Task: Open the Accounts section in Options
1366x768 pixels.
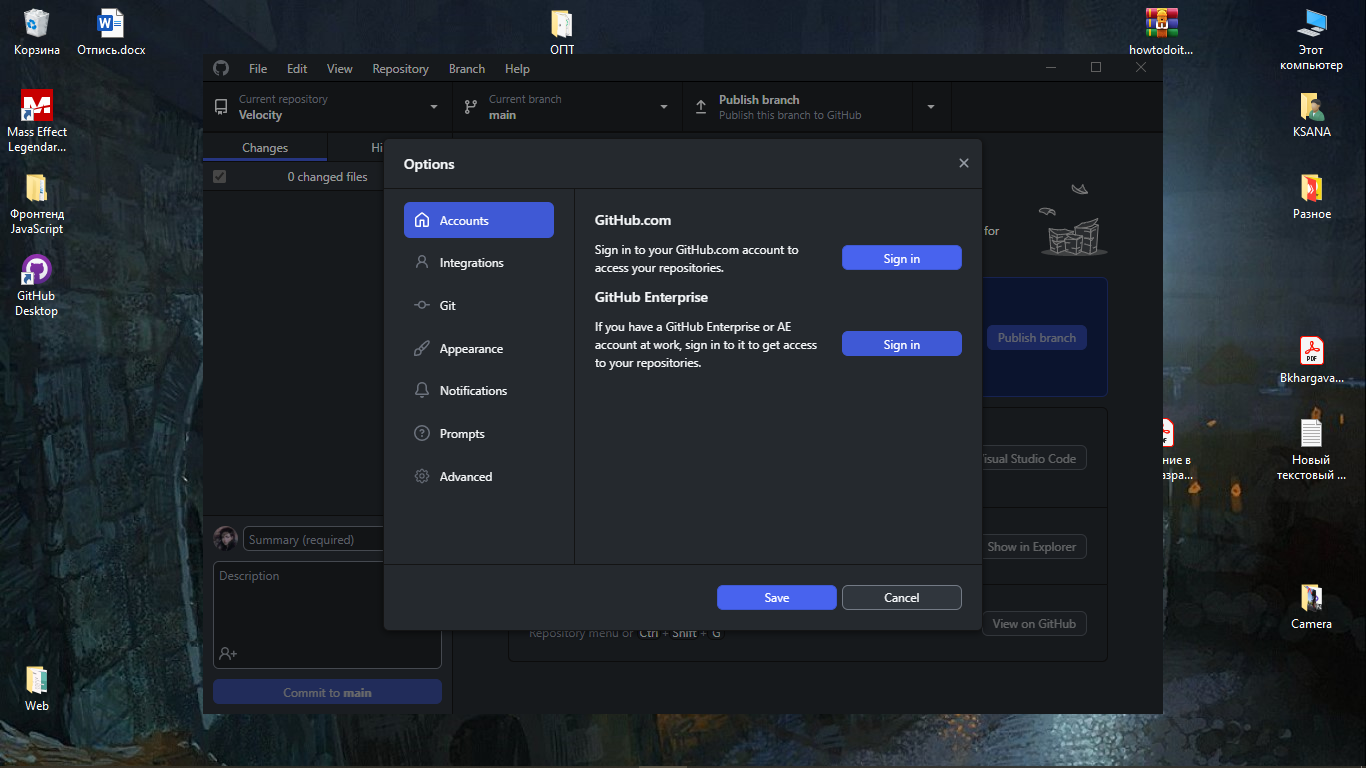Action: click(x=478, y=220)
